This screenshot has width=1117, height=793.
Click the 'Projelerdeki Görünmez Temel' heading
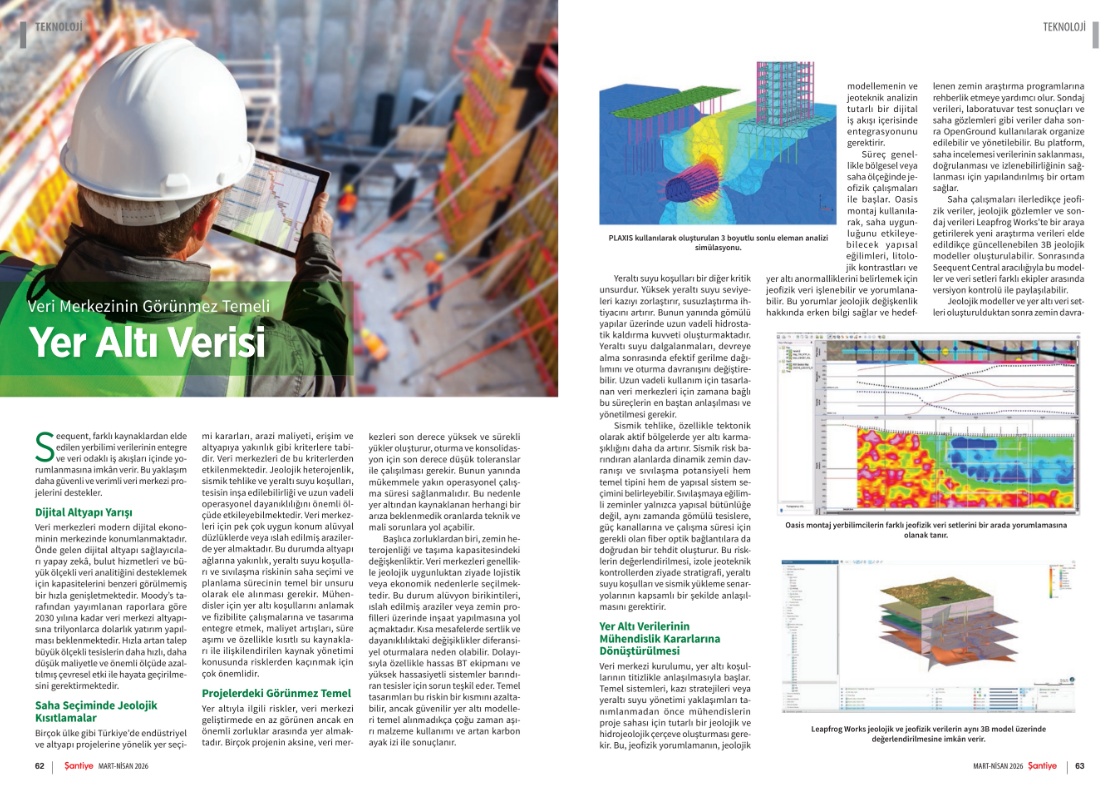(x=276, y=692)
